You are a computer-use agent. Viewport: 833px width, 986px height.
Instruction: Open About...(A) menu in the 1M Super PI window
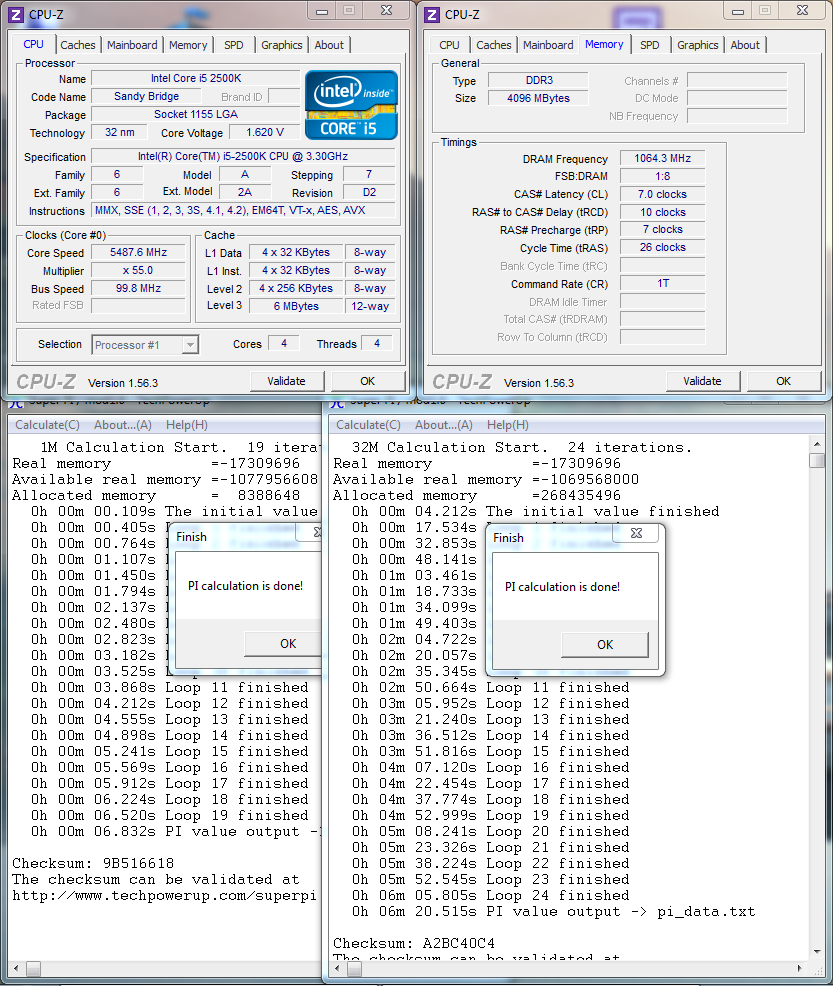pyautogui.click(x=123, y=425)
